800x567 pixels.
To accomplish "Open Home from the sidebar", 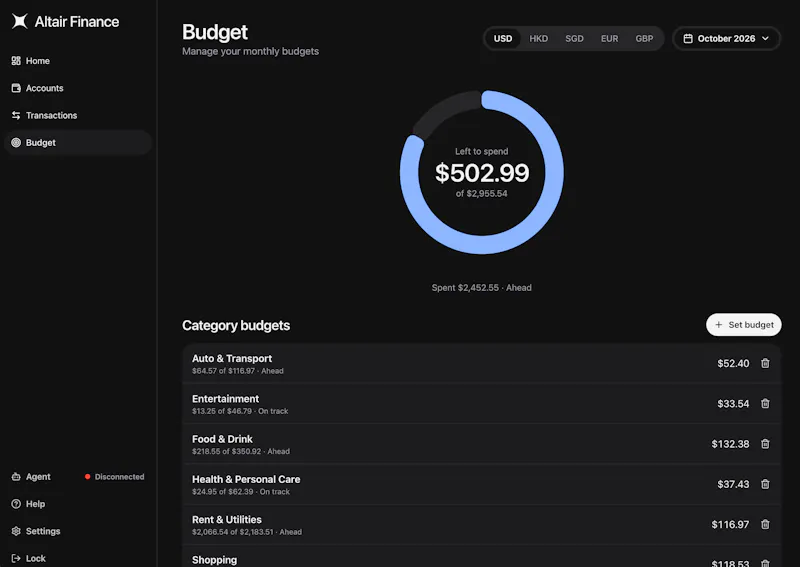I will click(78, 61).
